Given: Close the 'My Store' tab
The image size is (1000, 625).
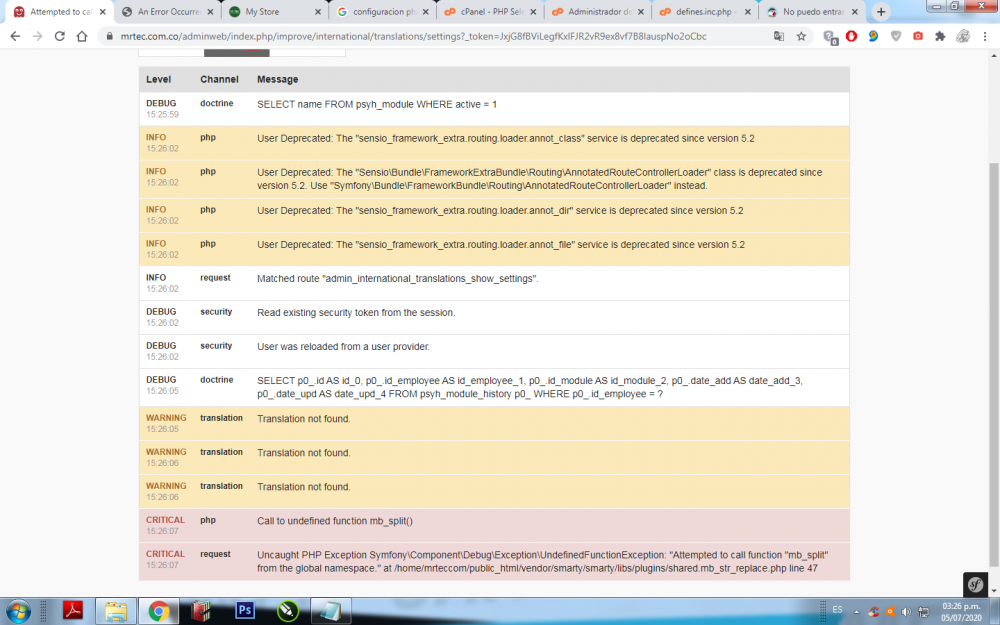Looking at the screenshot, I should tap(318, 11).
